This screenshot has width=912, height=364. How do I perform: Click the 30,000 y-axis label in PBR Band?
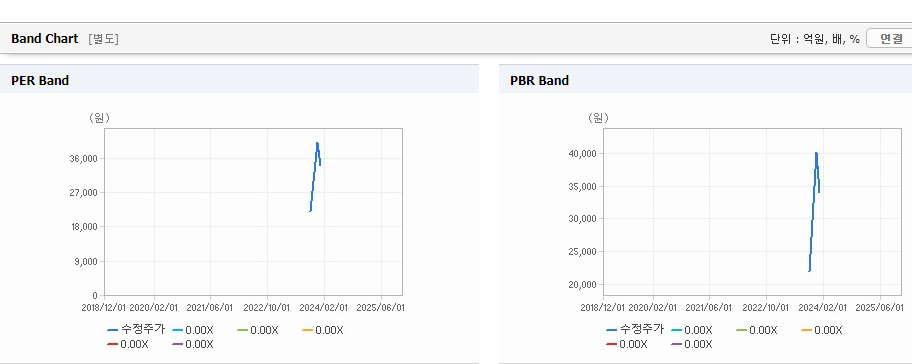583,219
